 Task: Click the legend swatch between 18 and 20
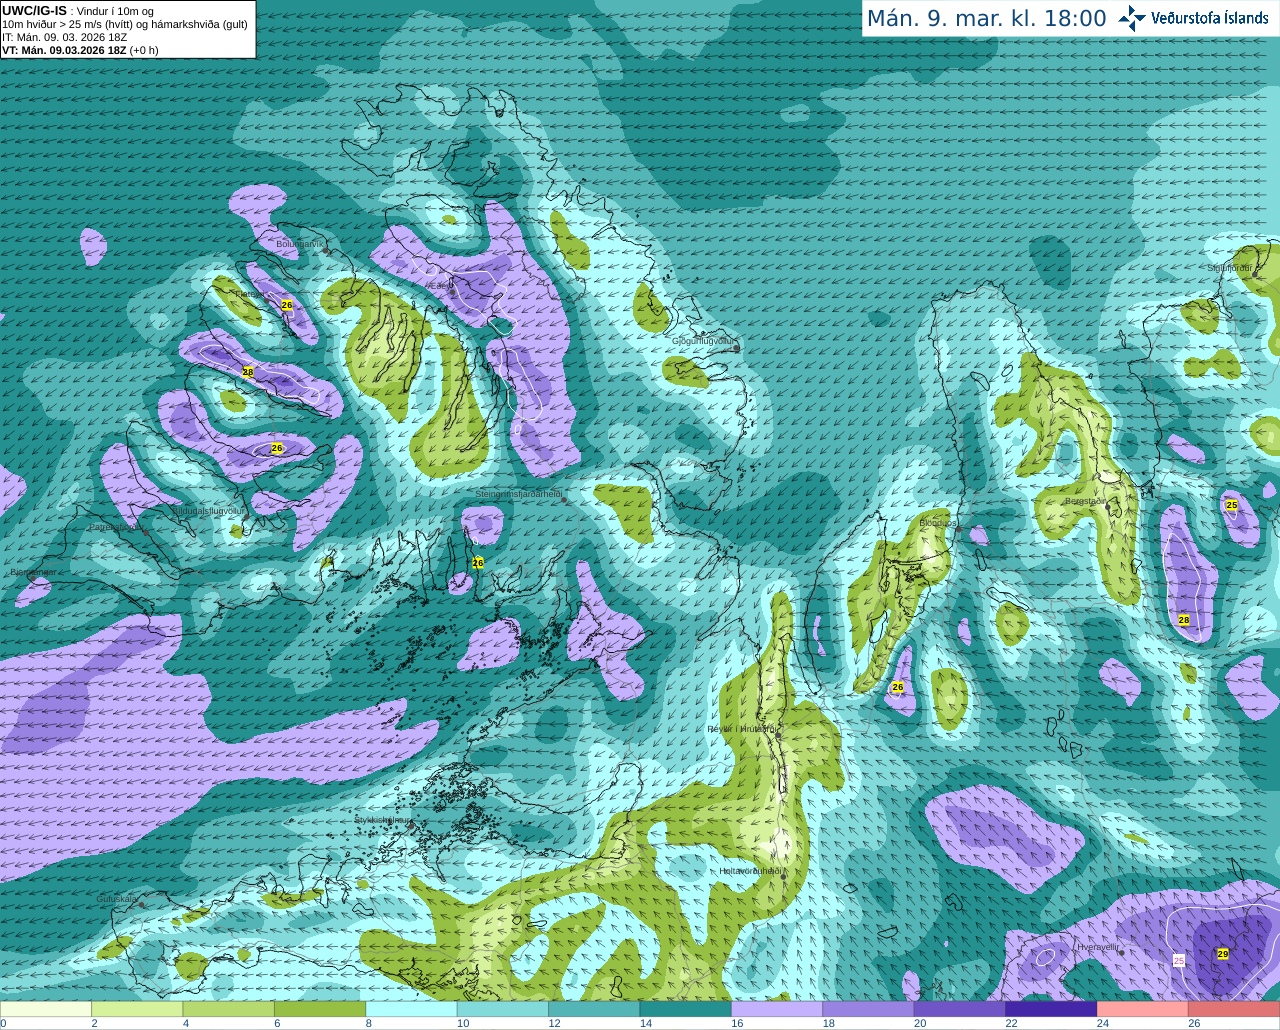click(868, 1009)
